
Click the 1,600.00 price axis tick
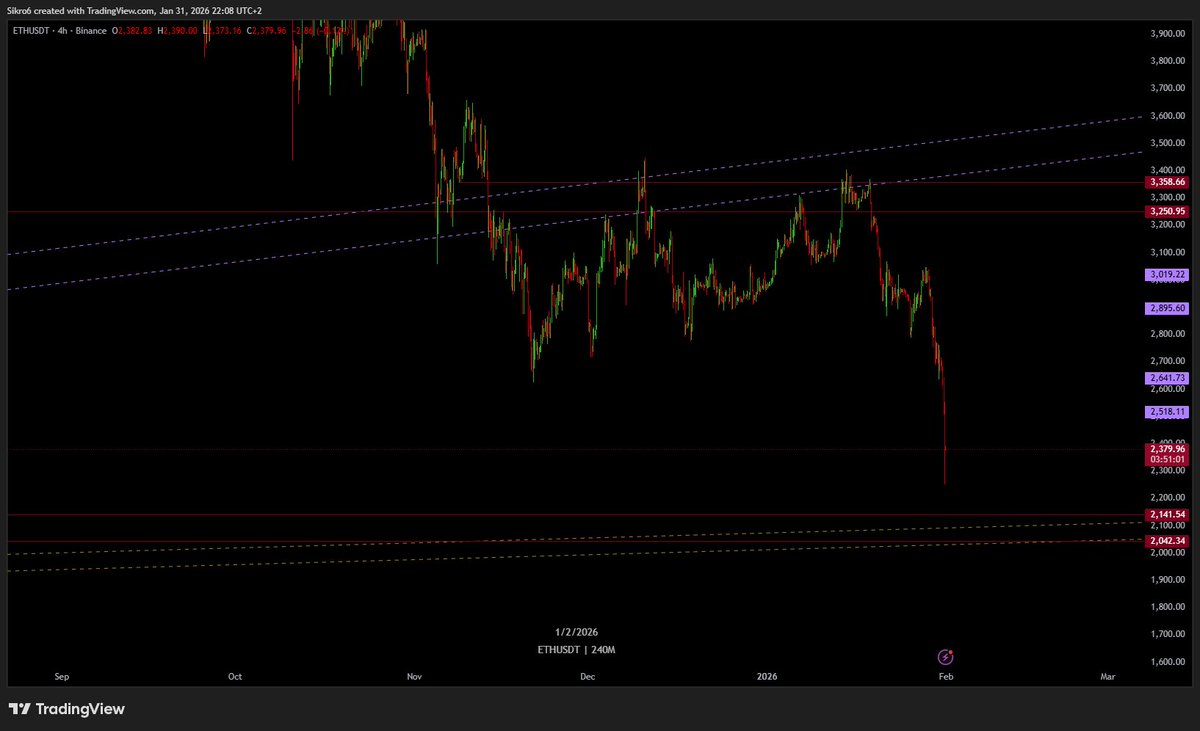coord(1168,661)
